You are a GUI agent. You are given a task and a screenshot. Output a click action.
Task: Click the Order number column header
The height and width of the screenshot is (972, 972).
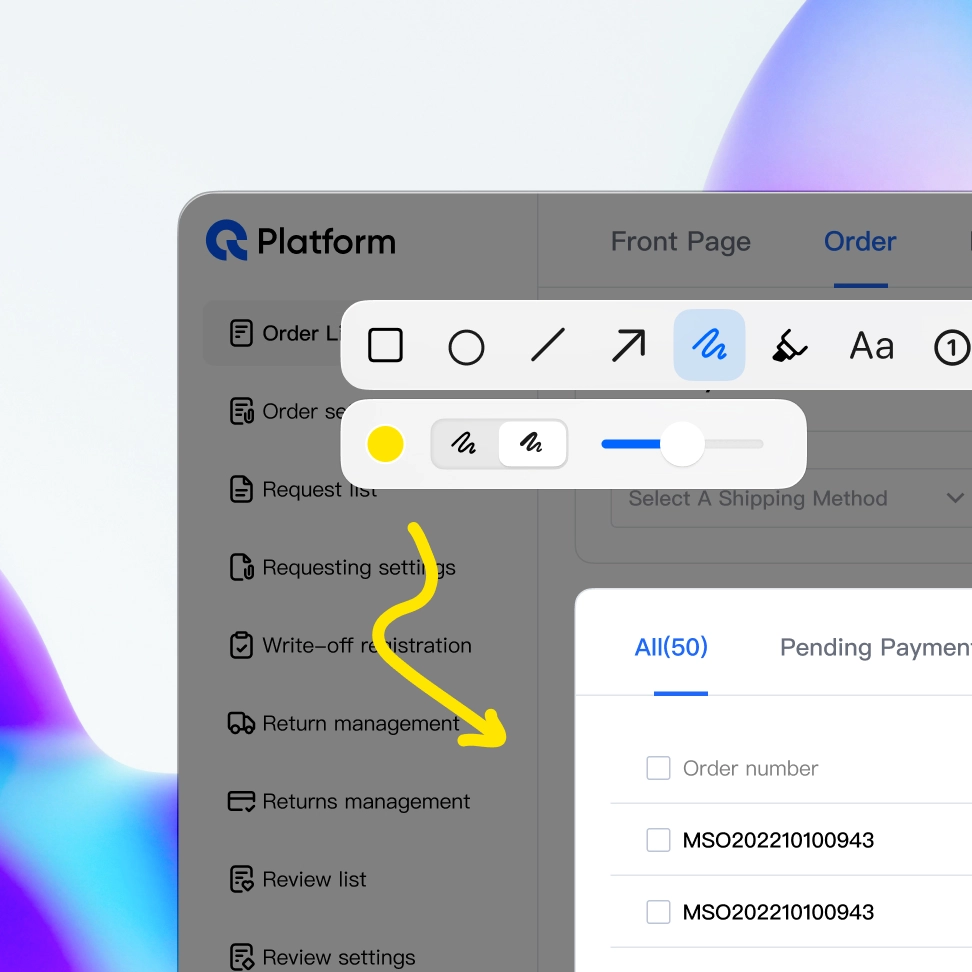(750, 769)
